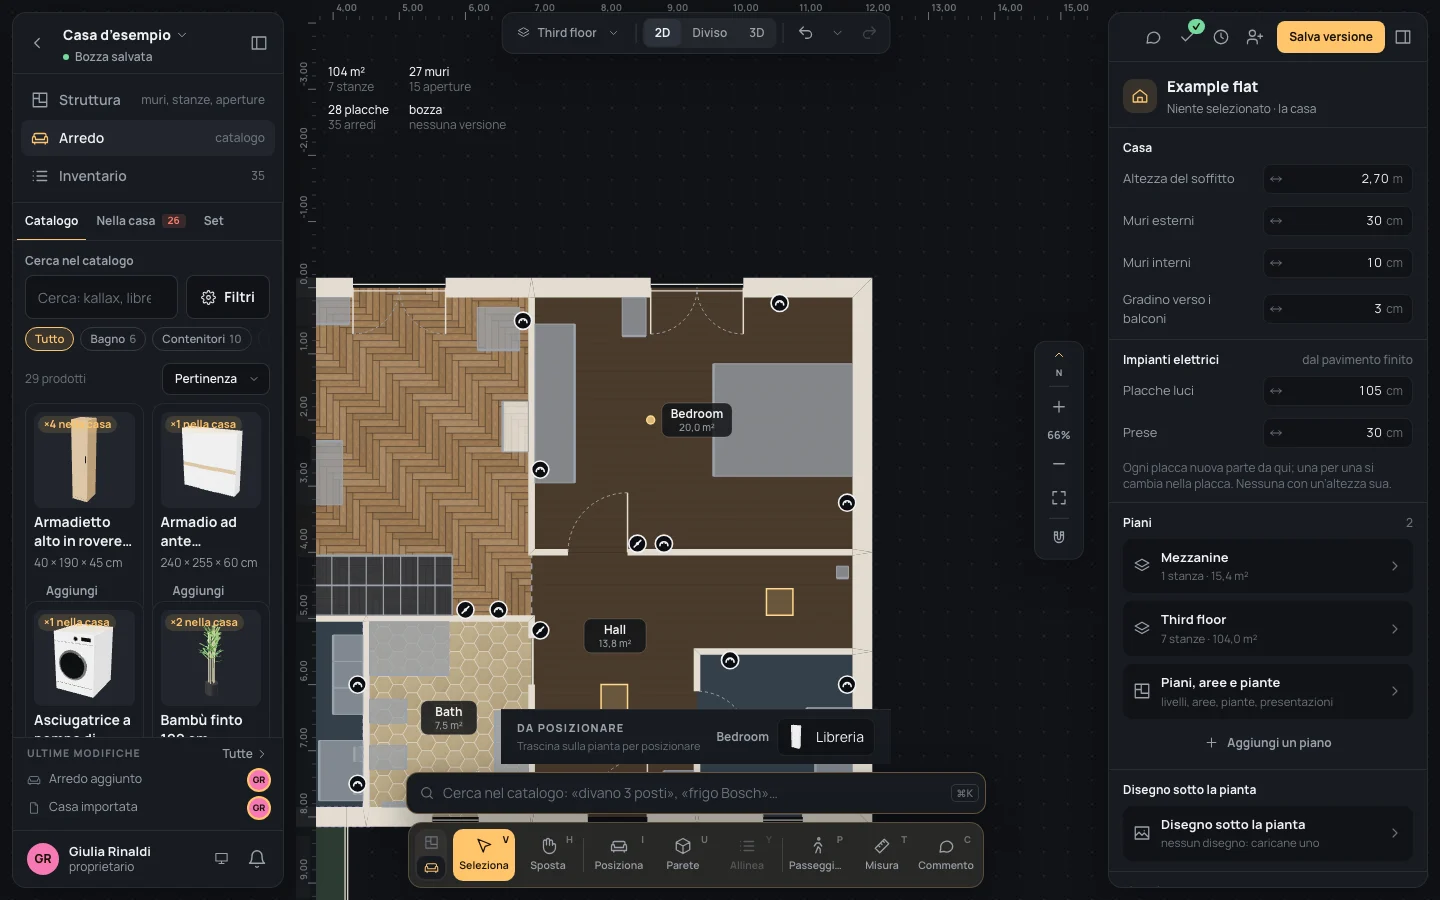Viewport: 1440px width, 900px height.
Task: Start the Passeggiata walk-through tool
Action: pyautogui.click(x=816, y=855)
